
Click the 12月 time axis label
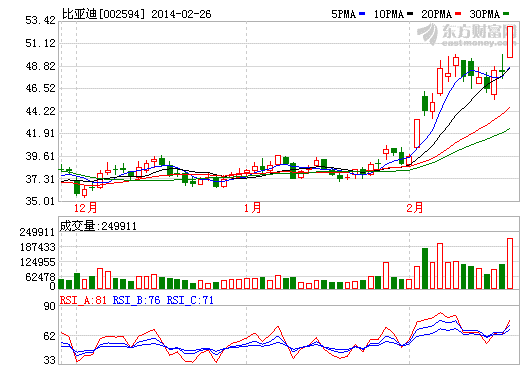coord(85,208)
